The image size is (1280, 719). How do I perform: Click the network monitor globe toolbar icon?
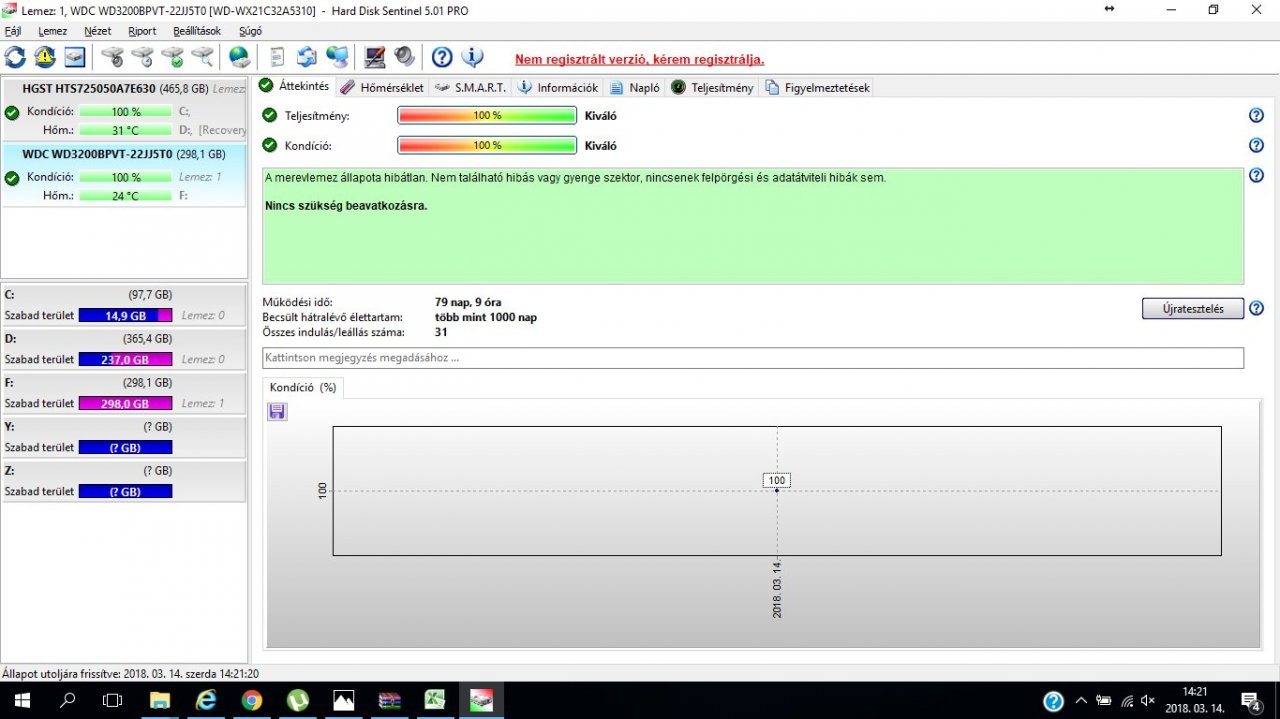(x=338, y=57)
